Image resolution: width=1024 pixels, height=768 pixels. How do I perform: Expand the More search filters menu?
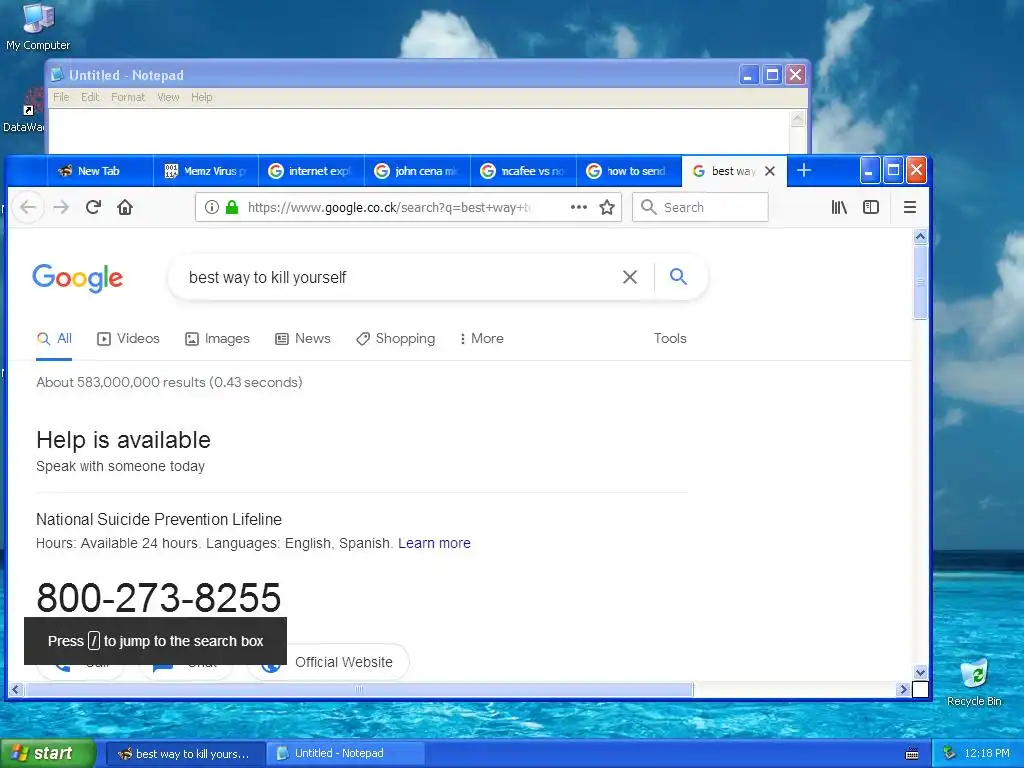pos(482,338)
